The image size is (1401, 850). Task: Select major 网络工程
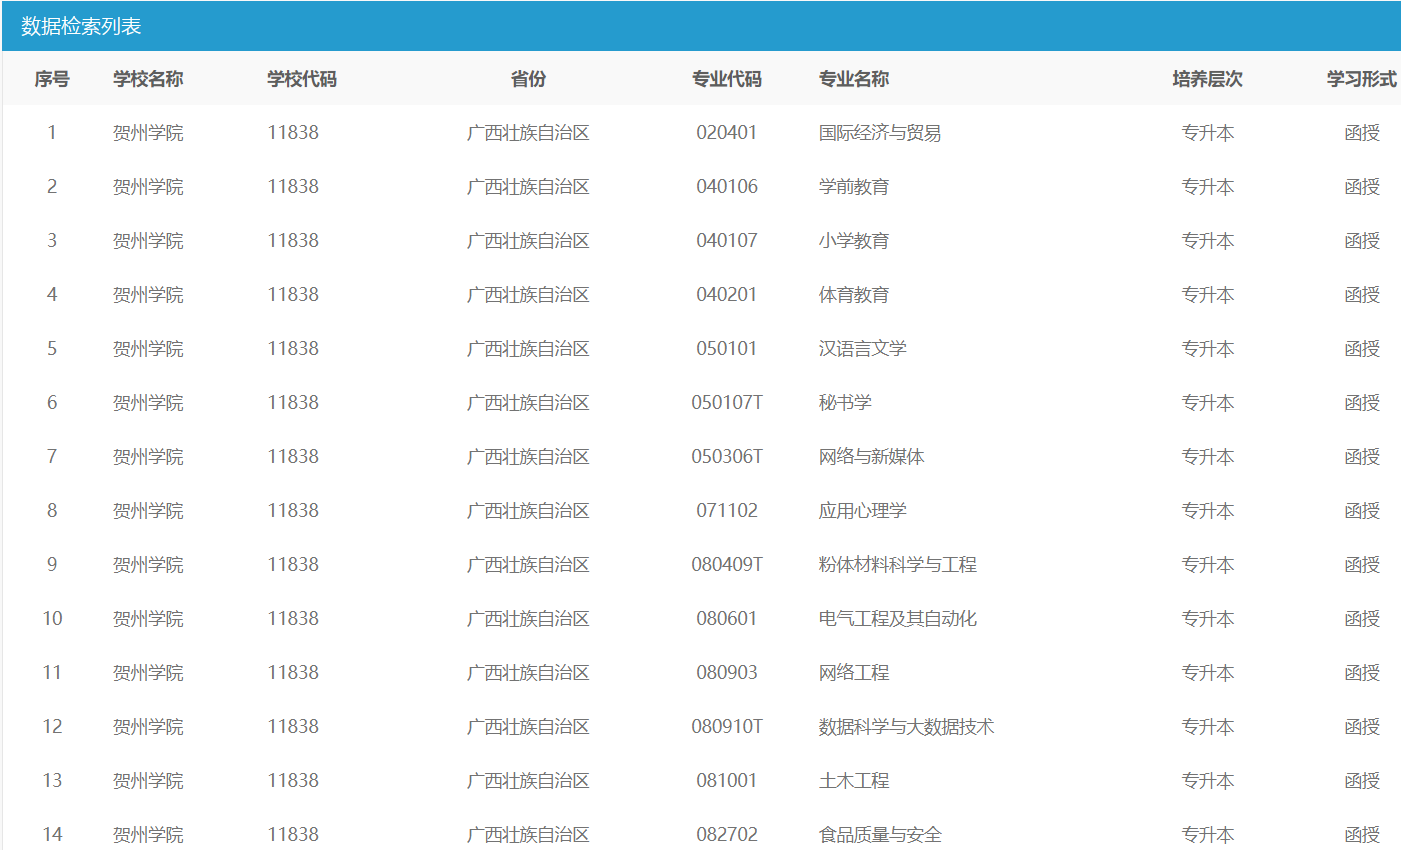[854, 673]
